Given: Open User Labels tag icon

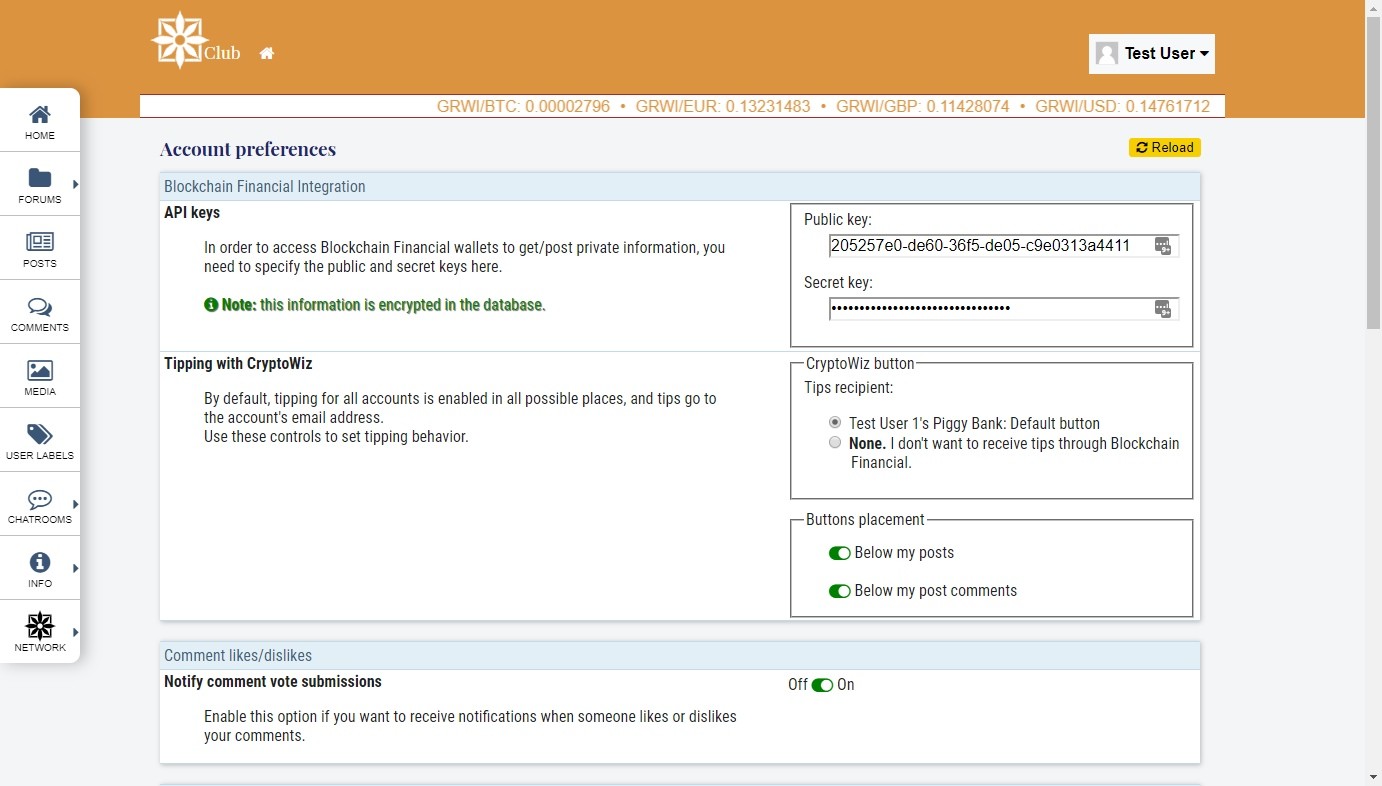Looking at the screenshot, I should click(40, 441).
